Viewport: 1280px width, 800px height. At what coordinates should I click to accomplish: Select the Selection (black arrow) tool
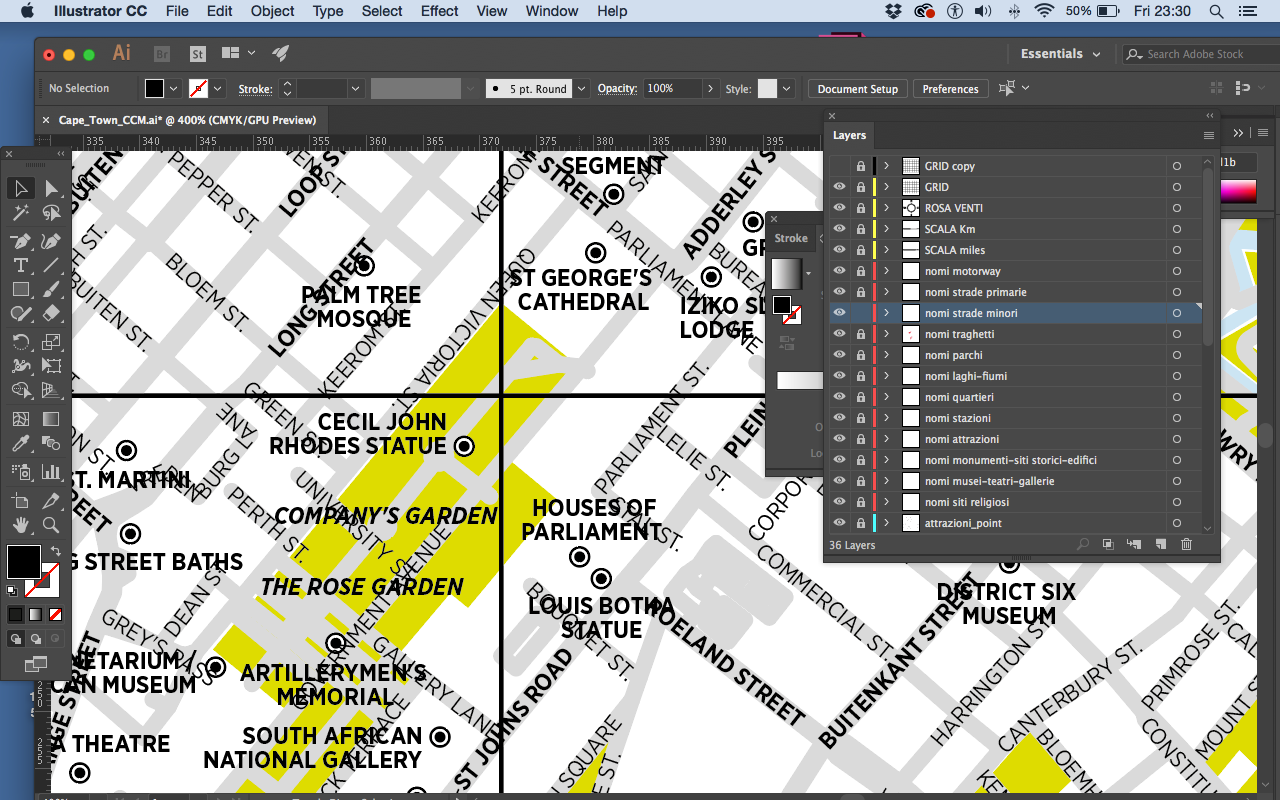(20, 188)
